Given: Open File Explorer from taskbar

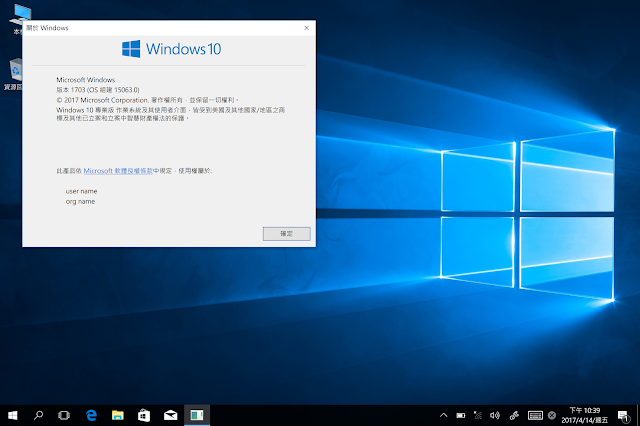Looking at the screenshot, I should [118, 415].
